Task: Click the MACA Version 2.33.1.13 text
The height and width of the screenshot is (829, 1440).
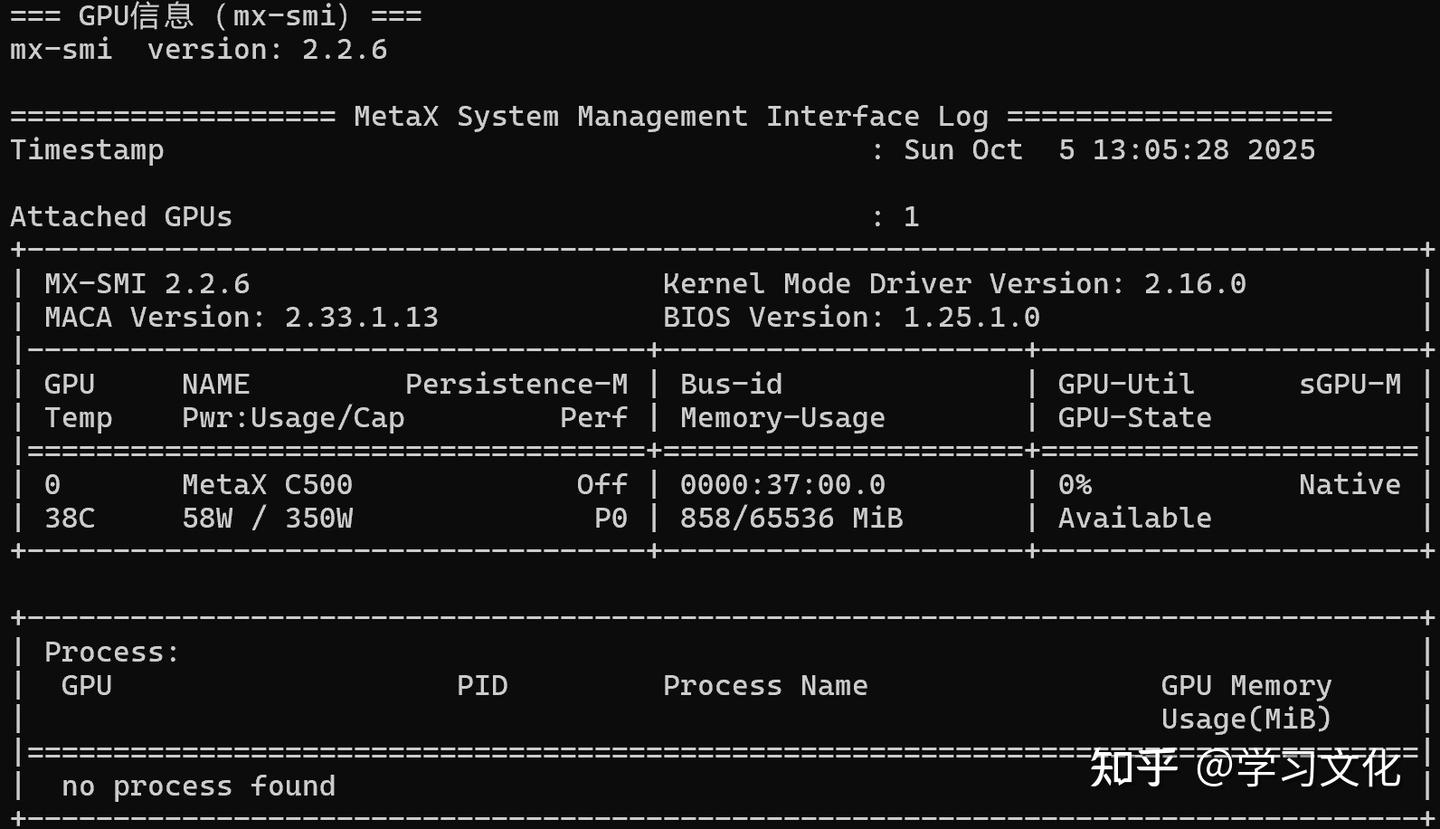Action: [x=241, y=318]
